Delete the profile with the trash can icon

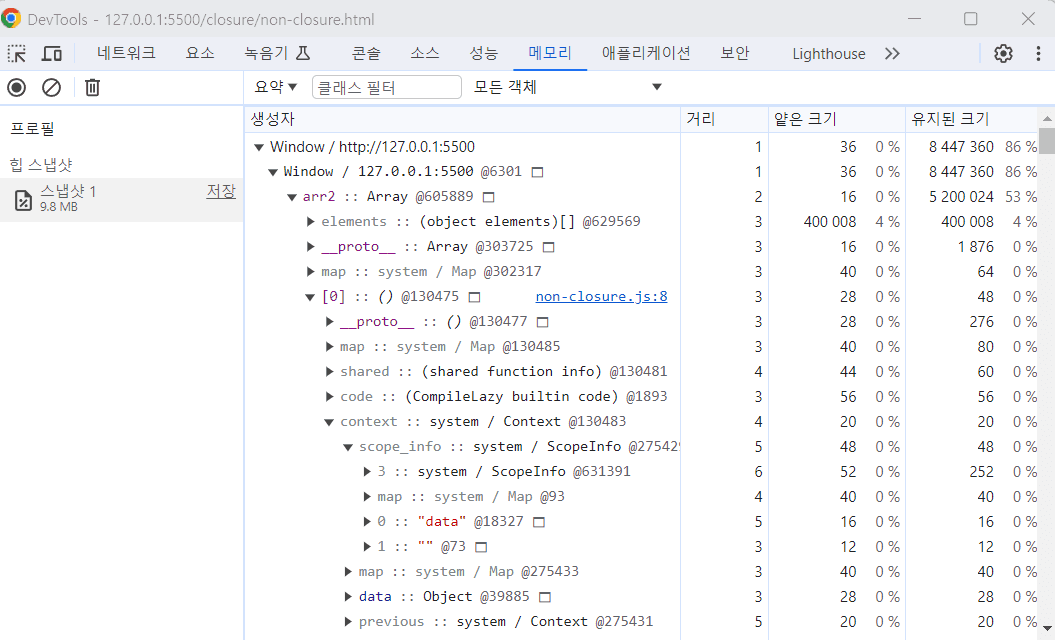point(92,87)
